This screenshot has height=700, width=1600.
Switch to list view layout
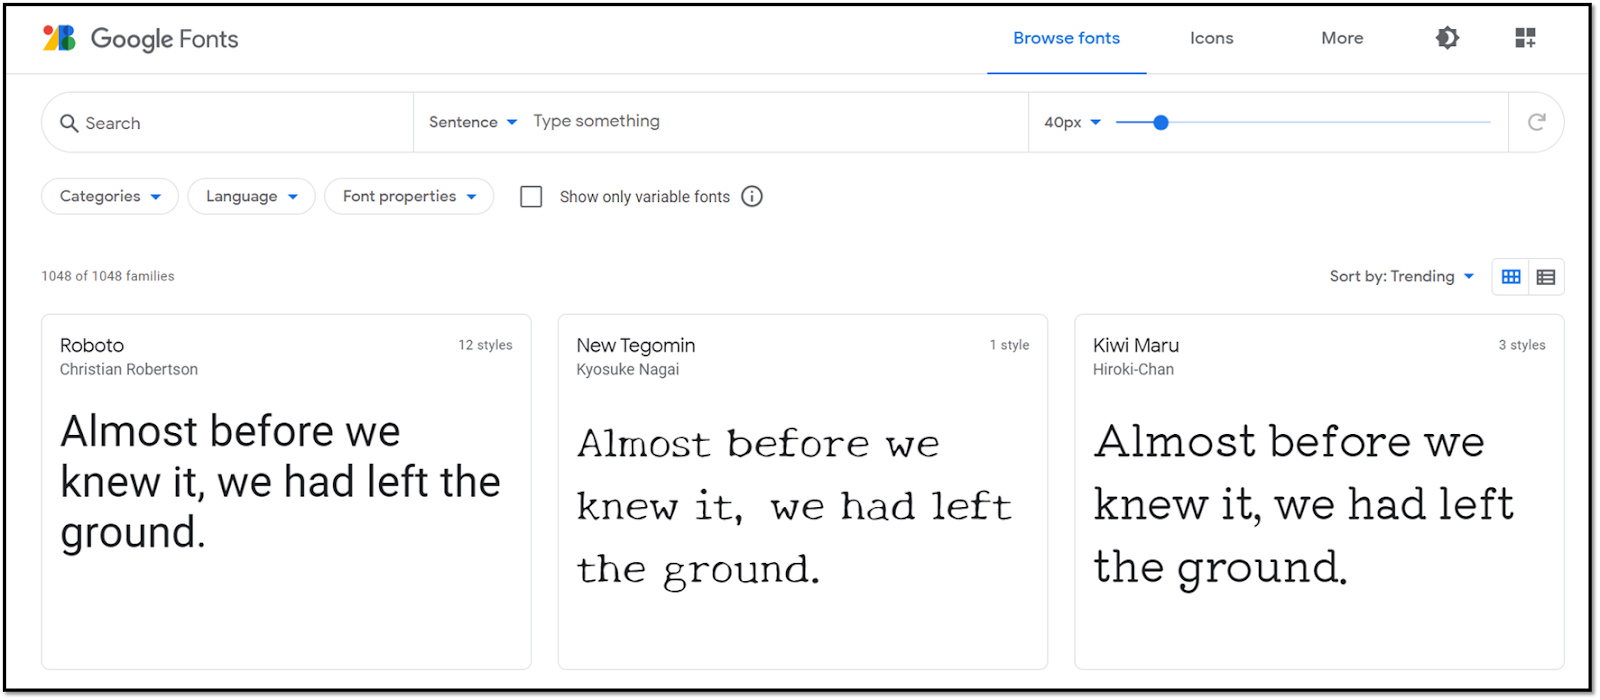1546,277
